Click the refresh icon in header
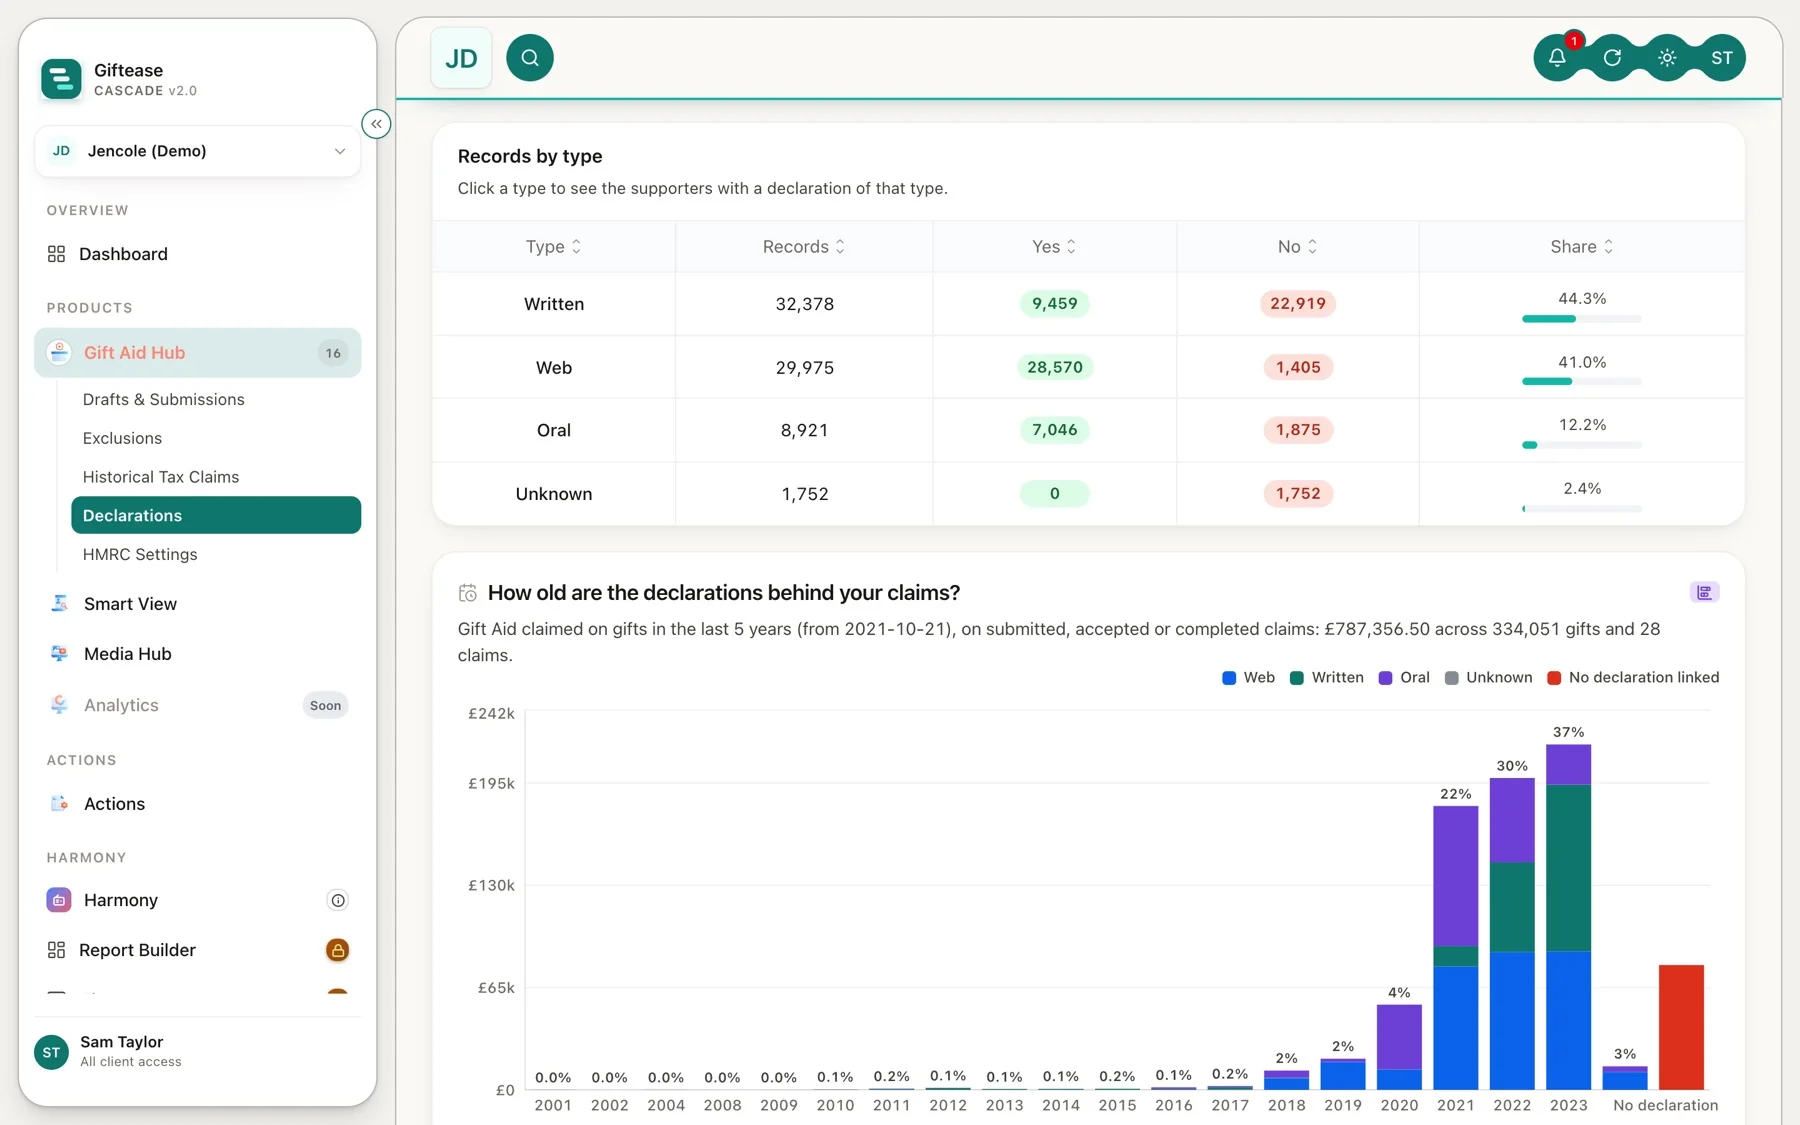 click(x=1612, y=58)
